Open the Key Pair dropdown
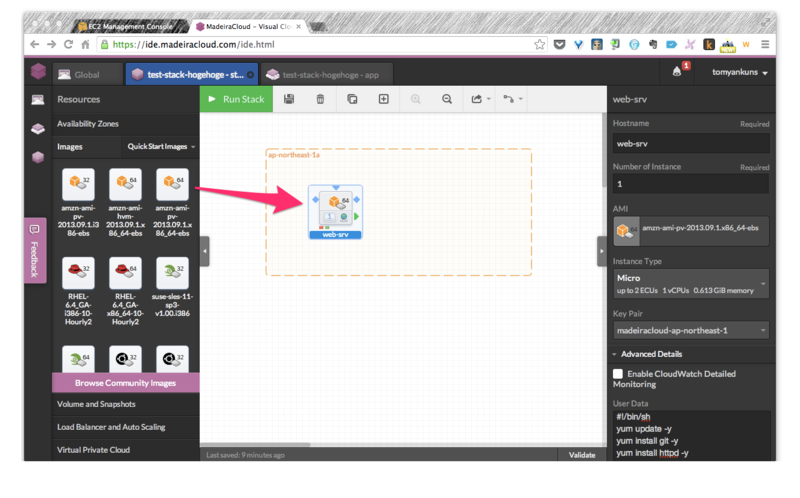 click(691, 331)
